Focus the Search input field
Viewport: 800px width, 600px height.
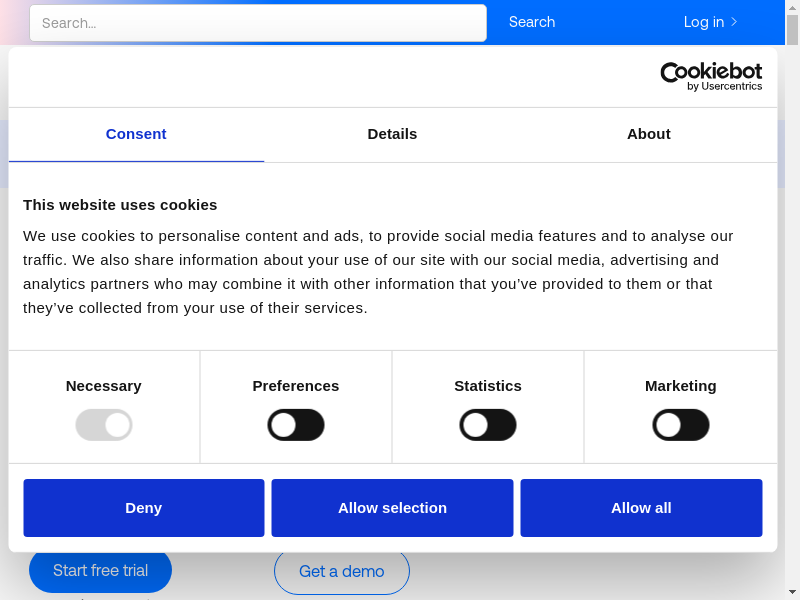click(x=258, y=23)
